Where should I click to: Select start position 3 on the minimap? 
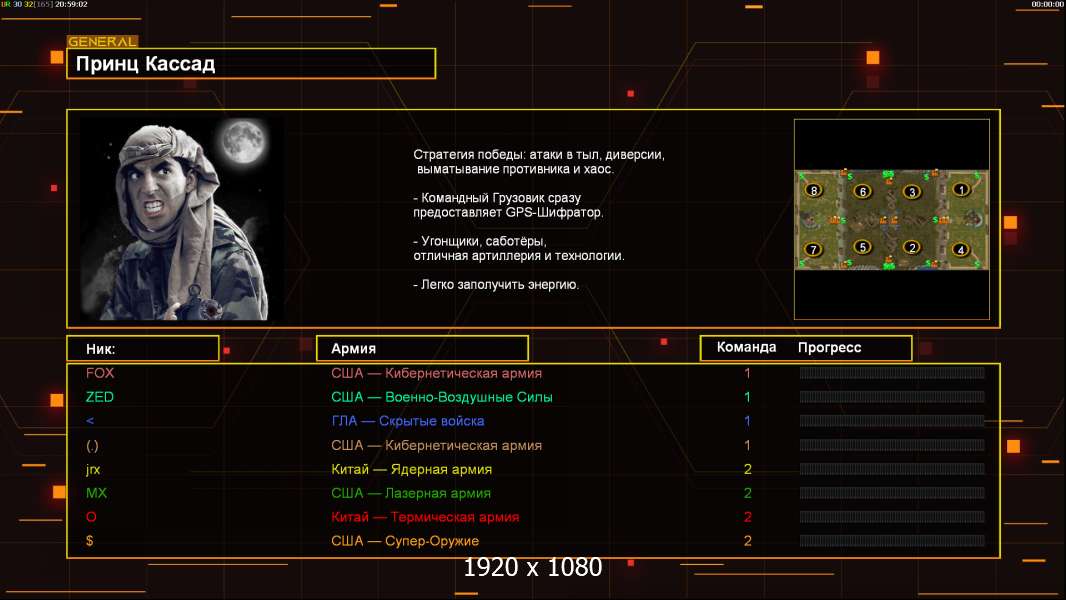(912, 192)
